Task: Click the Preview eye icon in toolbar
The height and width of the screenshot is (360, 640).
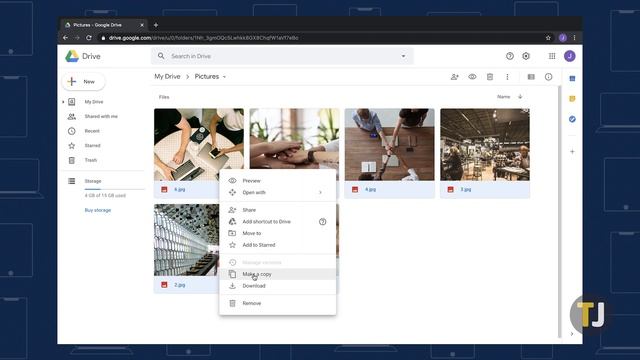Action: [472, 77]
